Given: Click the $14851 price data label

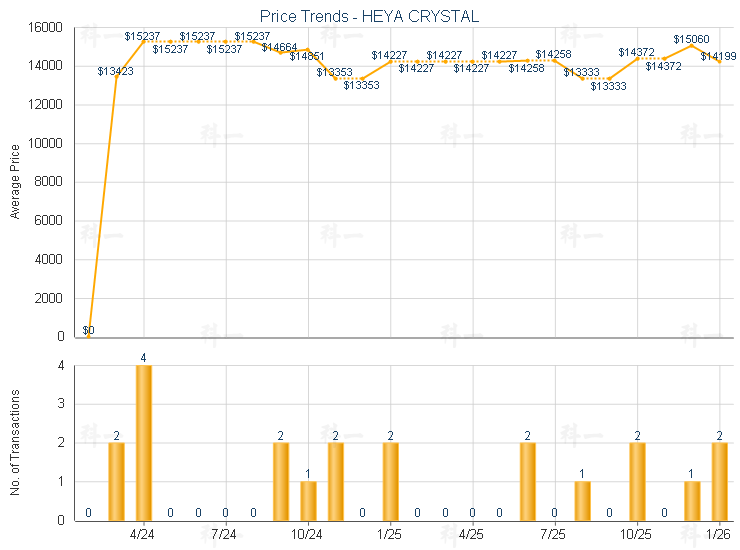Looking at the screenshot, I should (x=307, y=56).
